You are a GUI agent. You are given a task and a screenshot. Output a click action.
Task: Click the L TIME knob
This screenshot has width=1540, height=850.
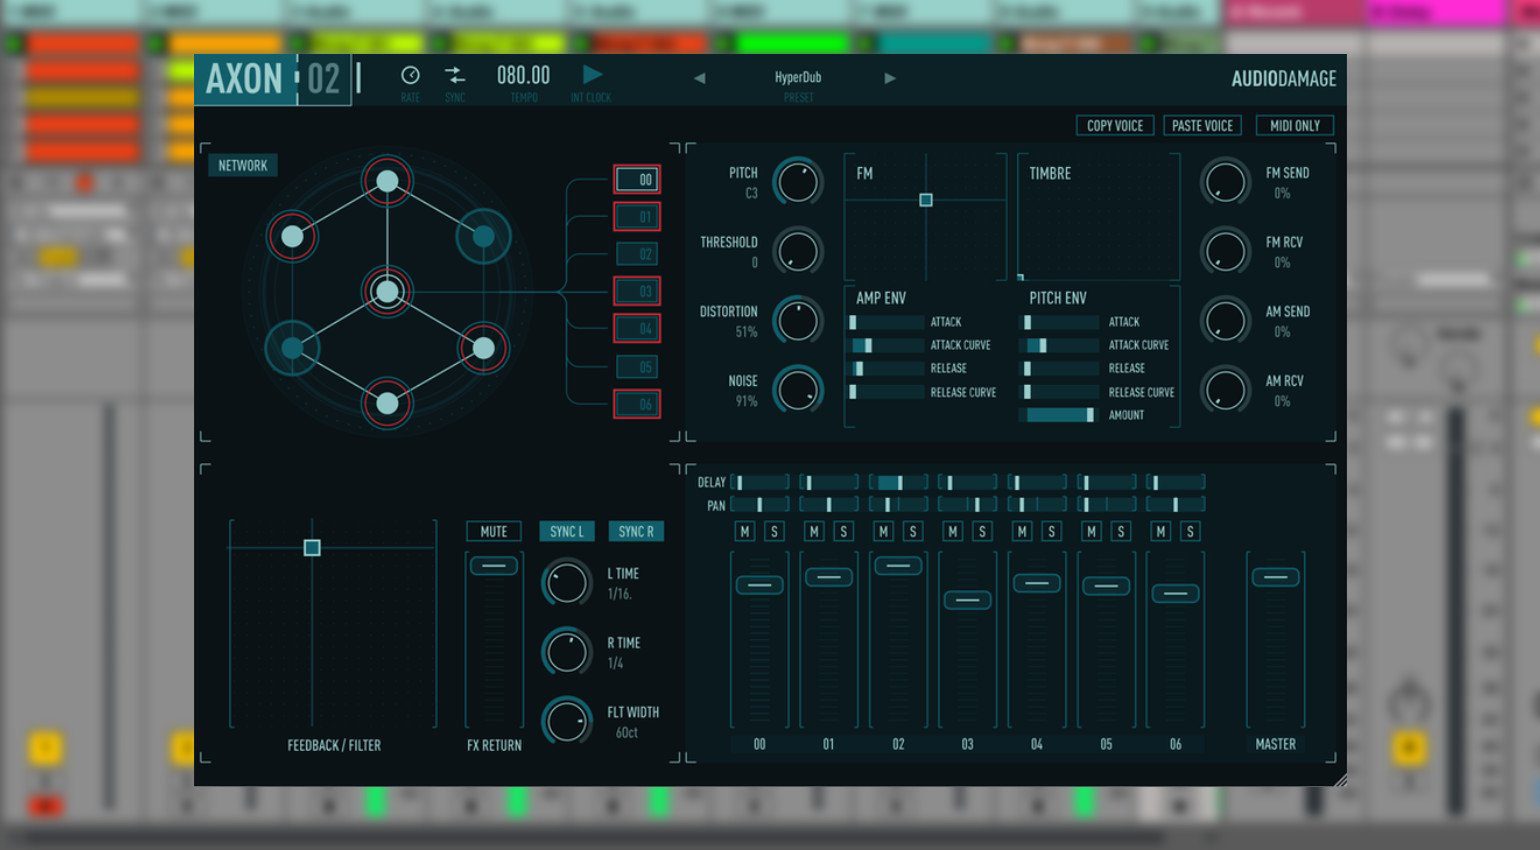pos(567,583)
